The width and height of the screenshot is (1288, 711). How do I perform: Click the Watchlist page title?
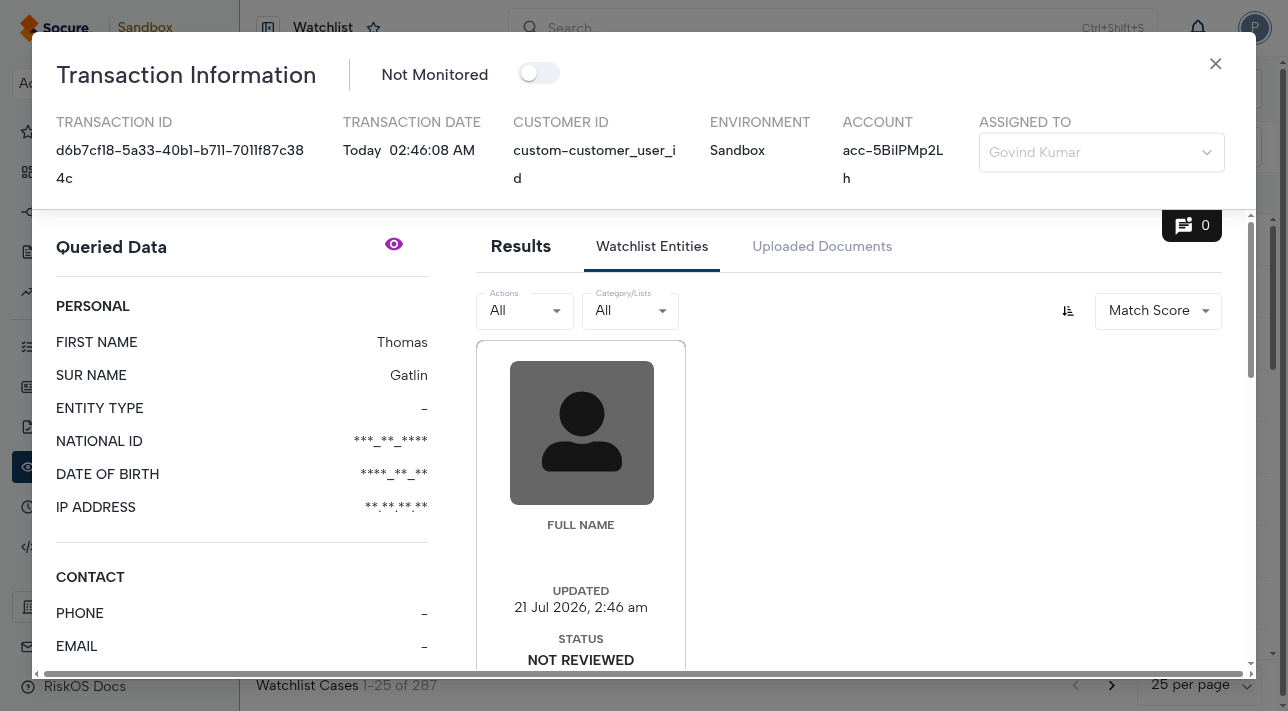pyautogui.click(x=323, y=27)
